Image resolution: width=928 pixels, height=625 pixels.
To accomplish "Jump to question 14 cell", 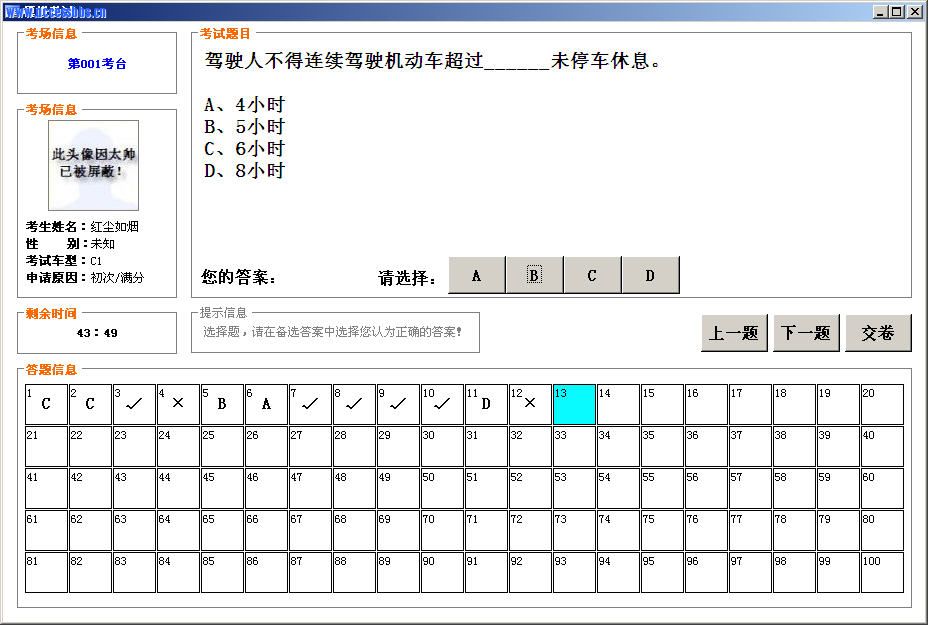I will click(618, 404).
